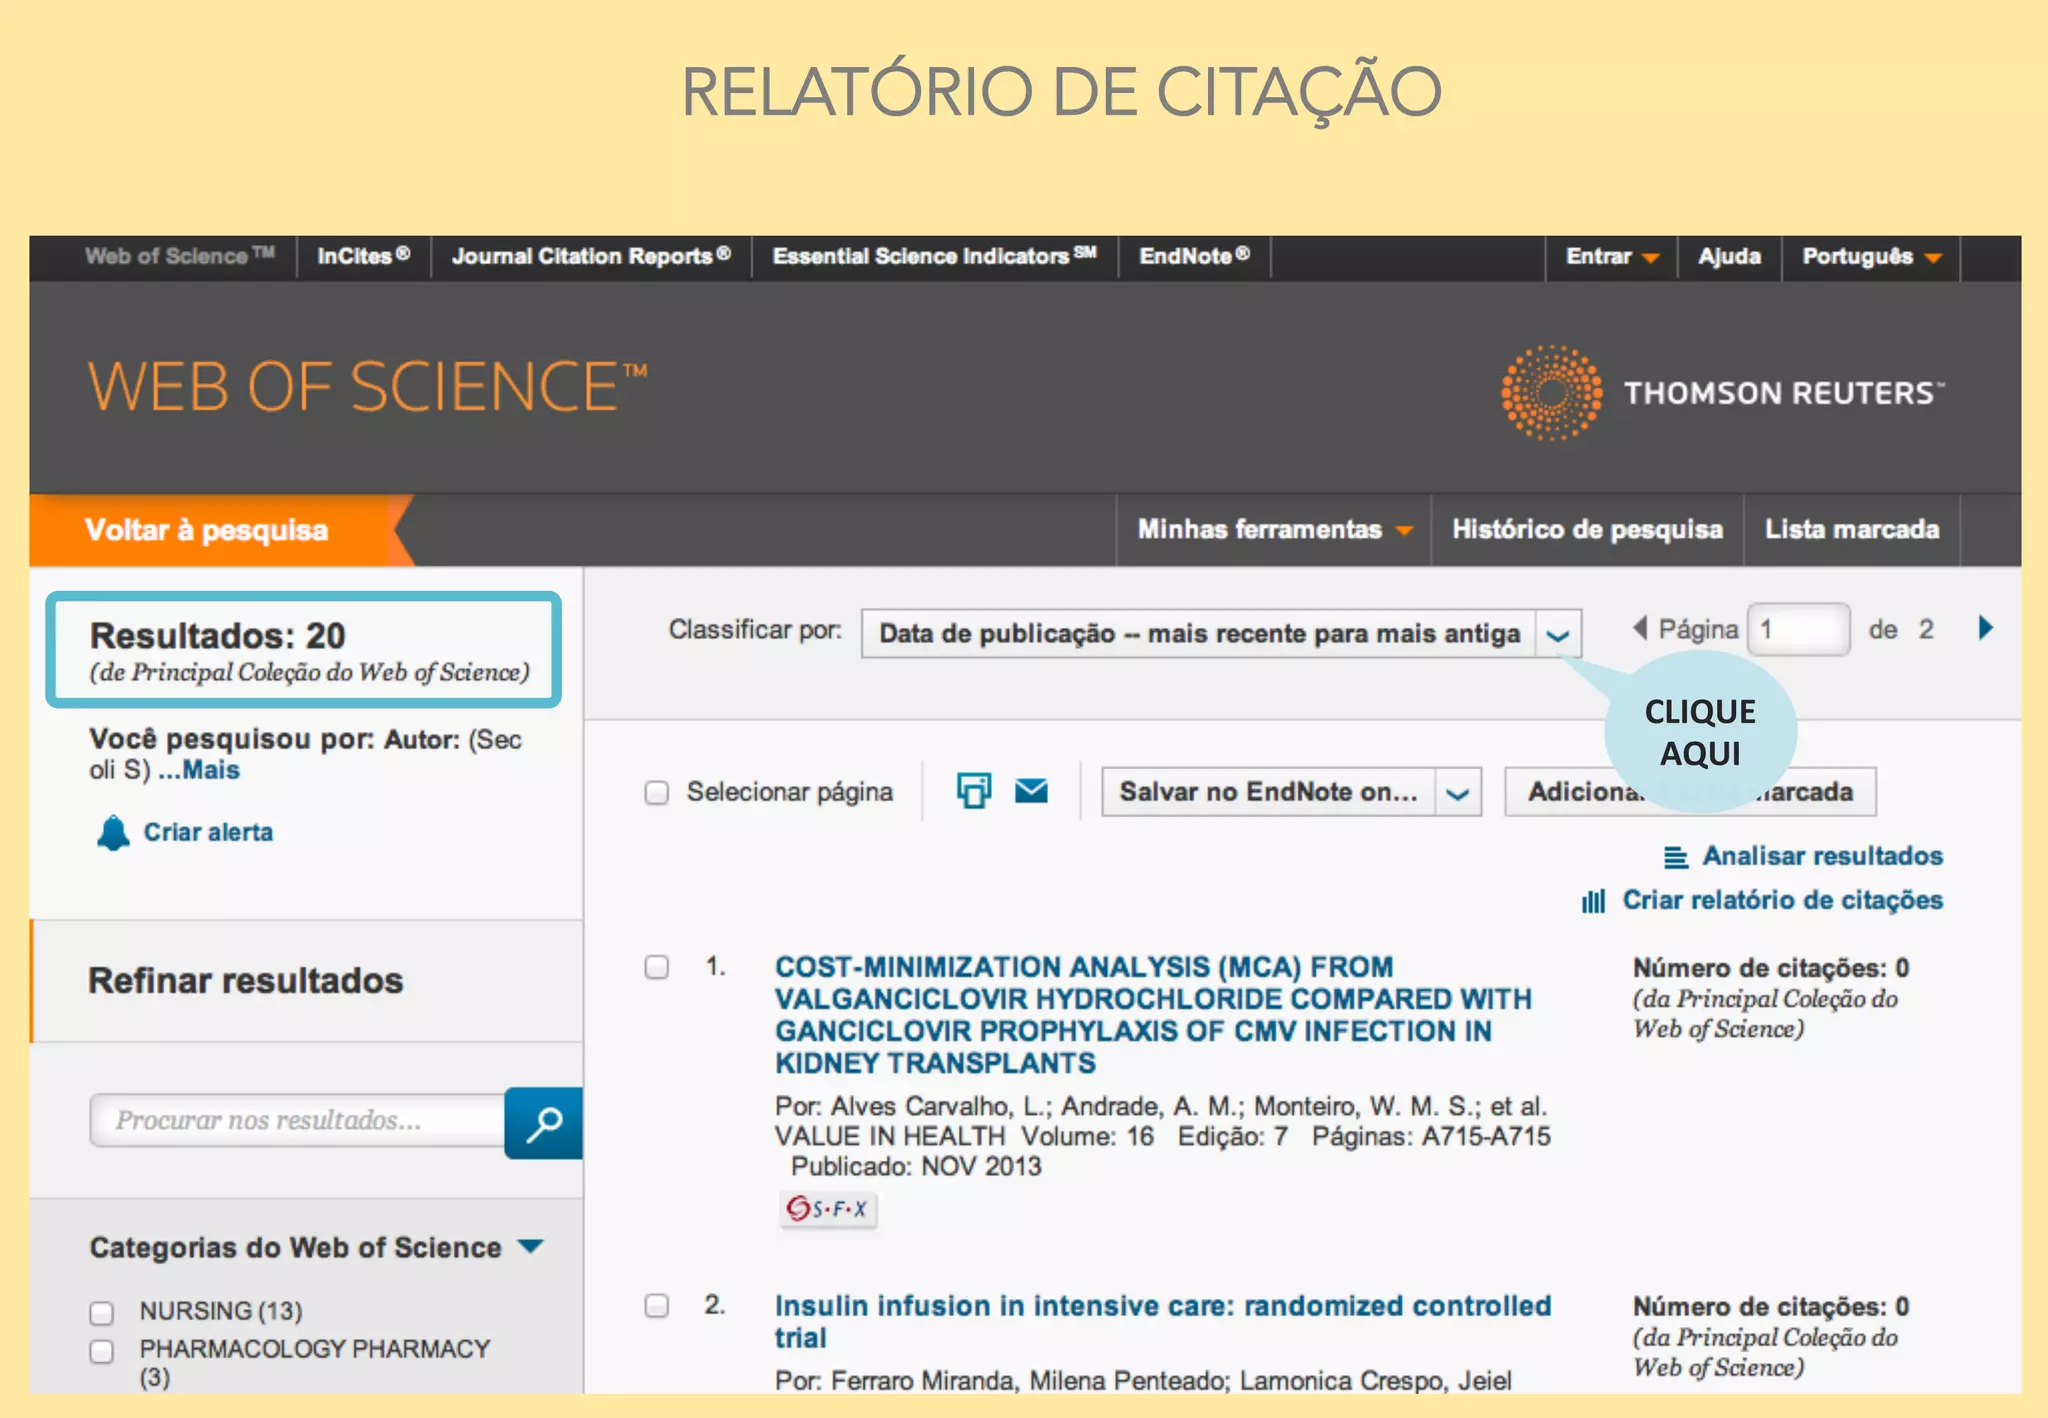Viewport: 2048px width, 1418px height.
Task: Click the Procurar nos resultados search field
Action: pyautogui.click(x=297, y=1121)
